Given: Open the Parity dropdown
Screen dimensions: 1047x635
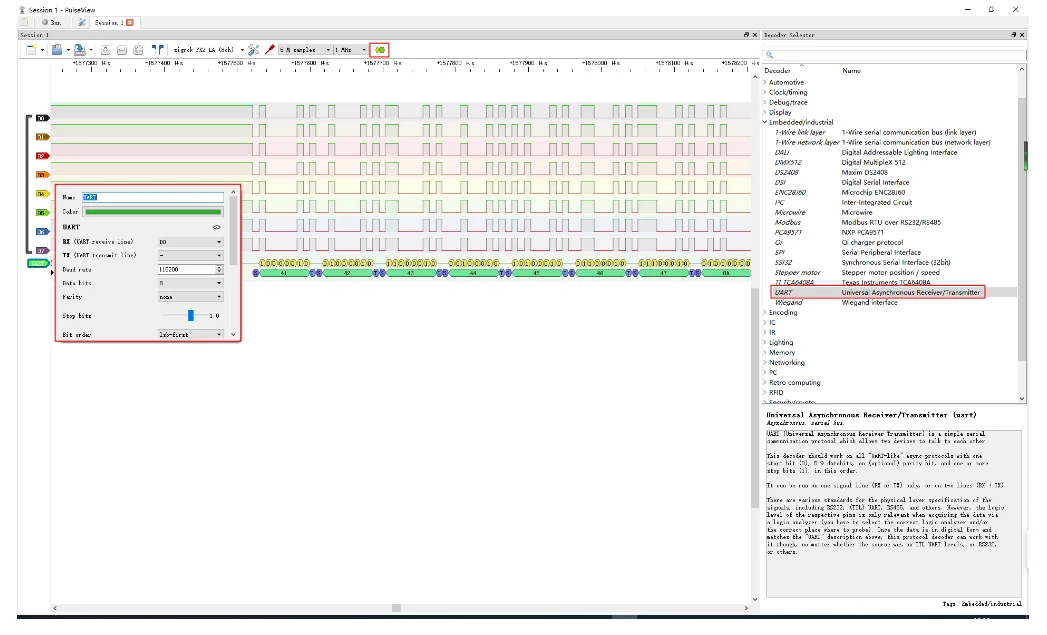Looking at the screenshot, I should coord(190,296).
